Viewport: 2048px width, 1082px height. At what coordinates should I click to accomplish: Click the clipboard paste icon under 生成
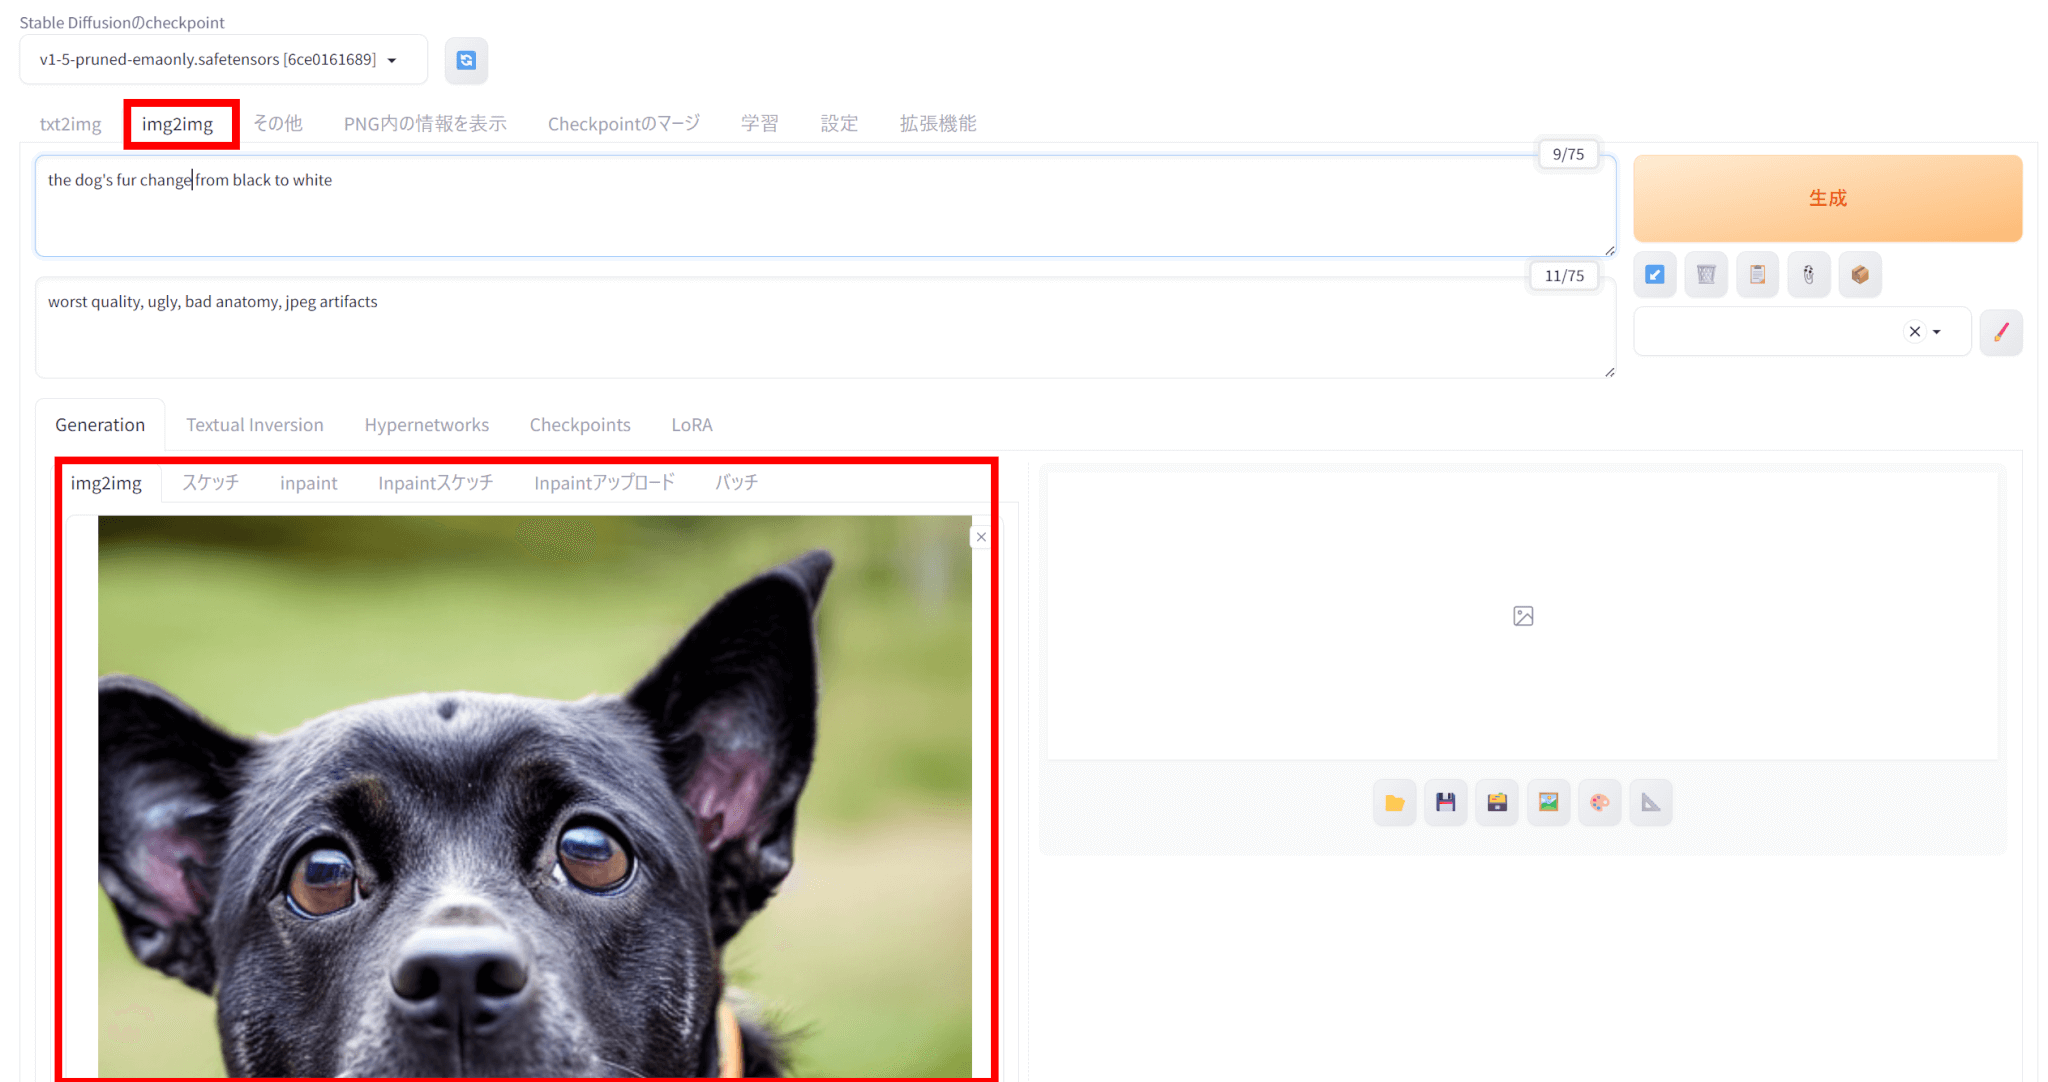click(x=1757, y=274)
